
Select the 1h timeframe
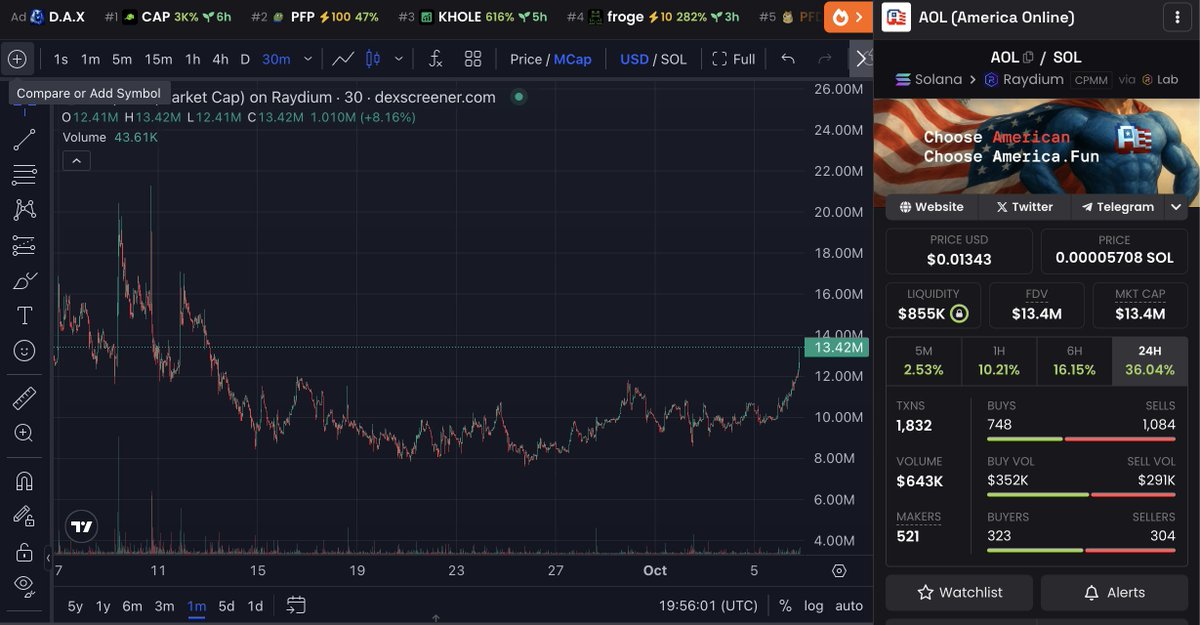[192, 59]
